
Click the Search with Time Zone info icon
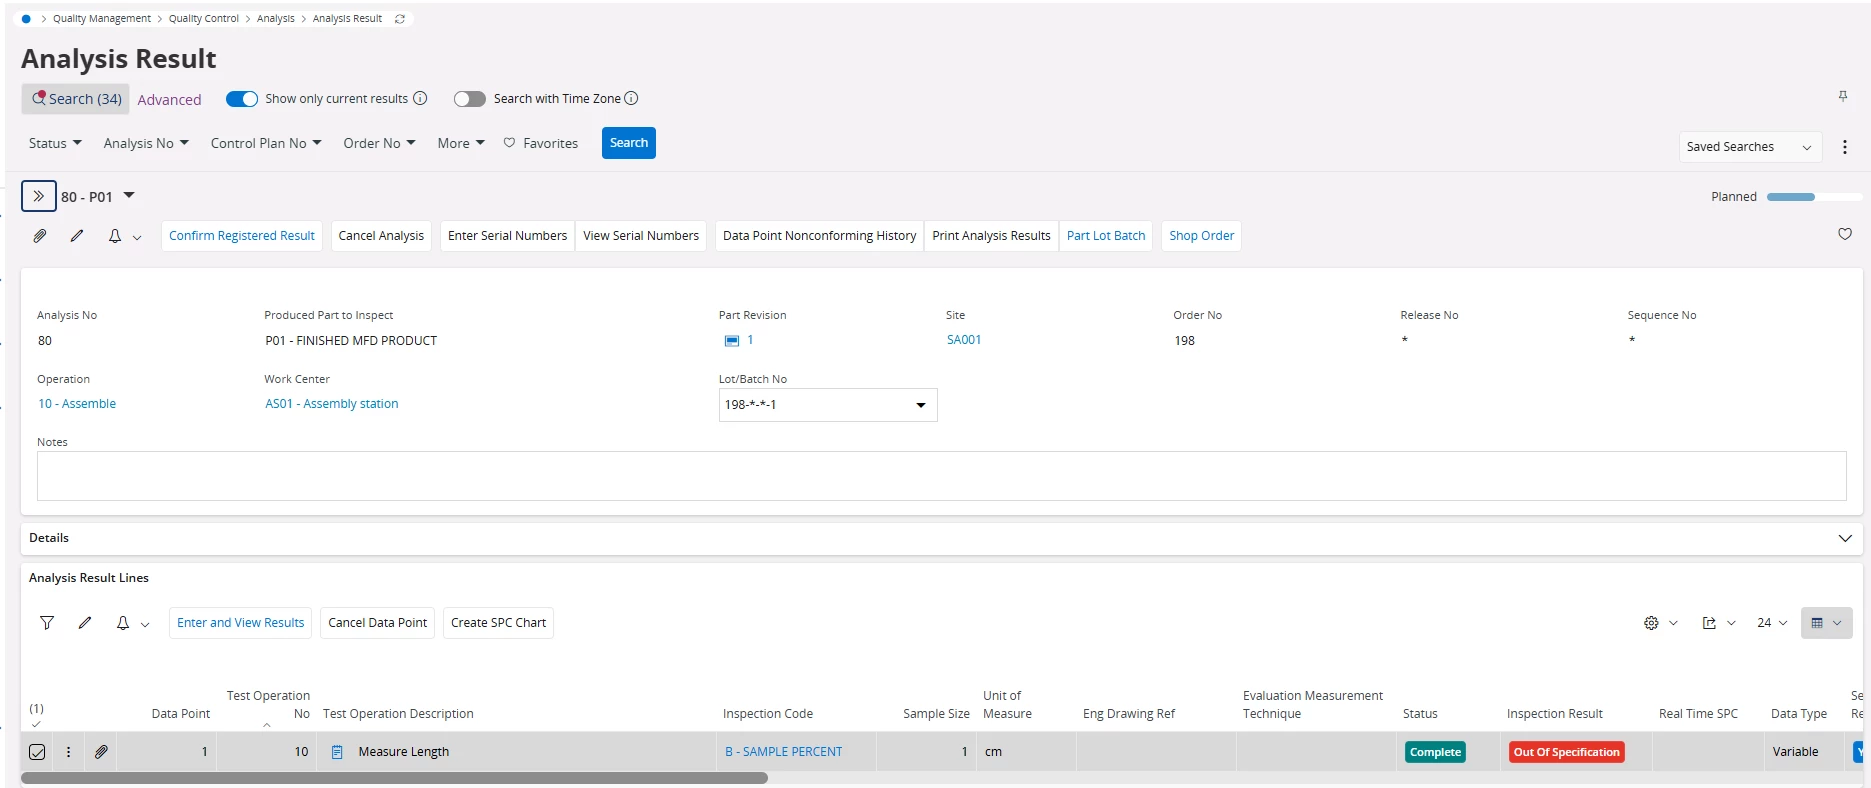pyautogui.click(x=631, y=98)
